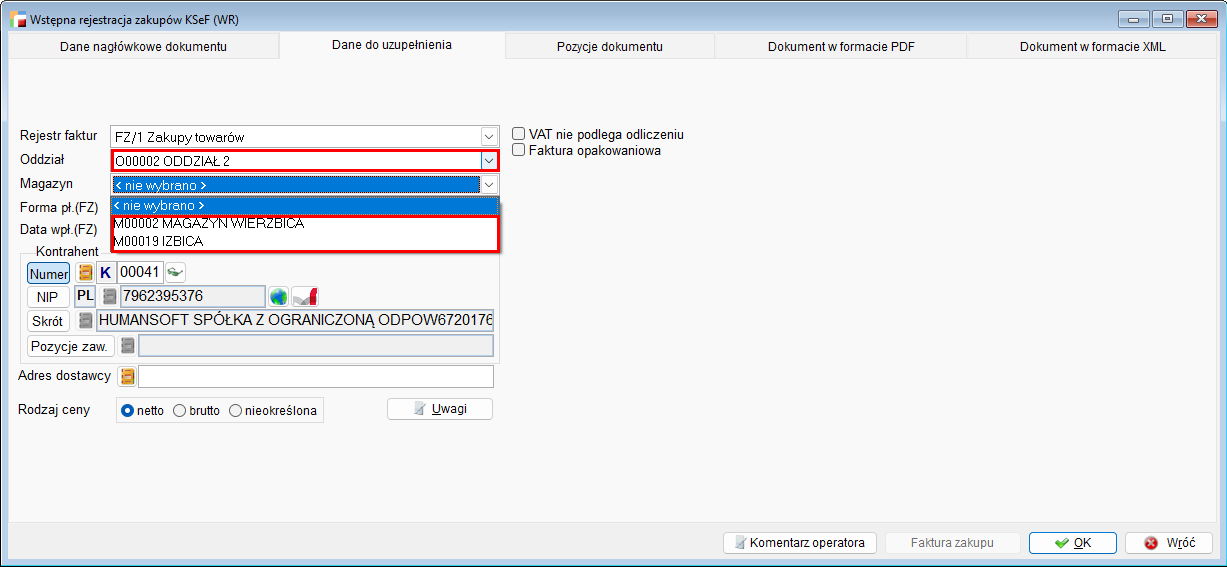Click the red checkmark icon after NIP

pos(306,296)
